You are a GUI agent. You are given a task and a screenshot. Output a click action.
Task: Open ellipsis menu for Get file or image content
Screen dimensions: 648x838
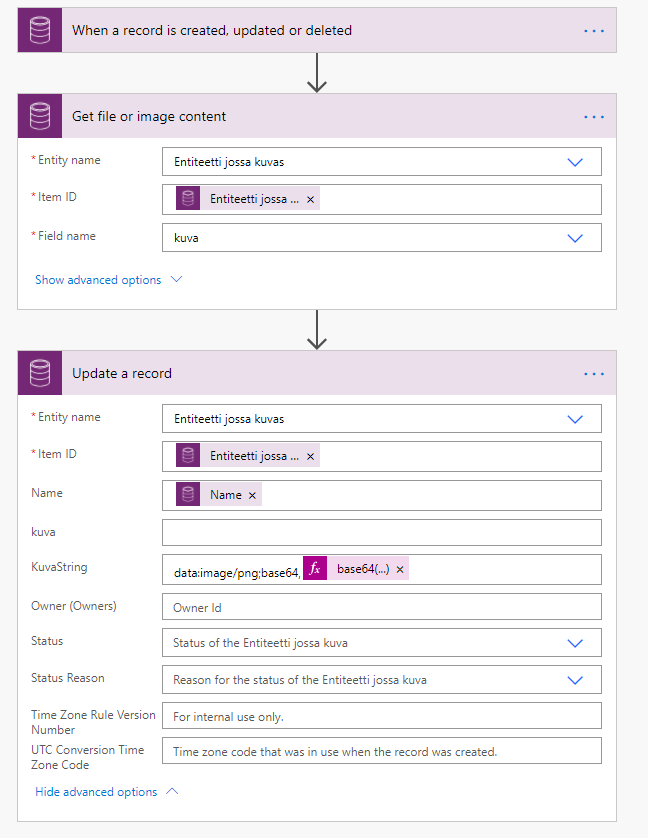pos(594,116)
